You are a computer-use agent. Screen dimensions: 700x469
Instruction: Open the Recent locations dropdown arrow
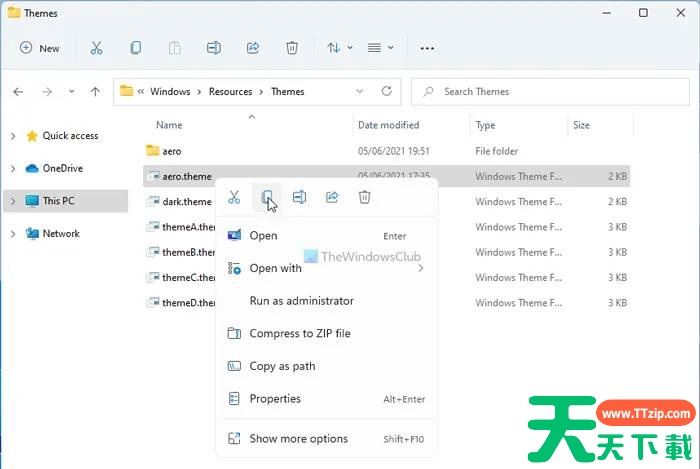point(71,92)
